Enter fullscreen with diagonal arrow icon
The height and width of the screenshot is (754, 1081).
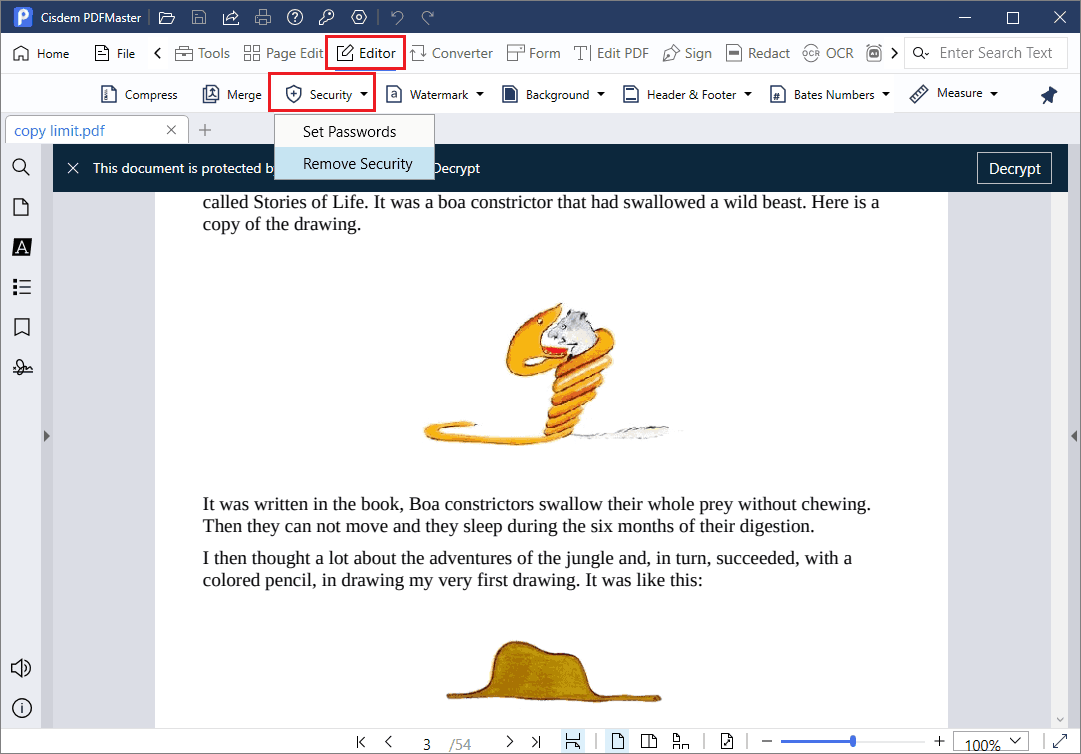(x=1060, y=741)
